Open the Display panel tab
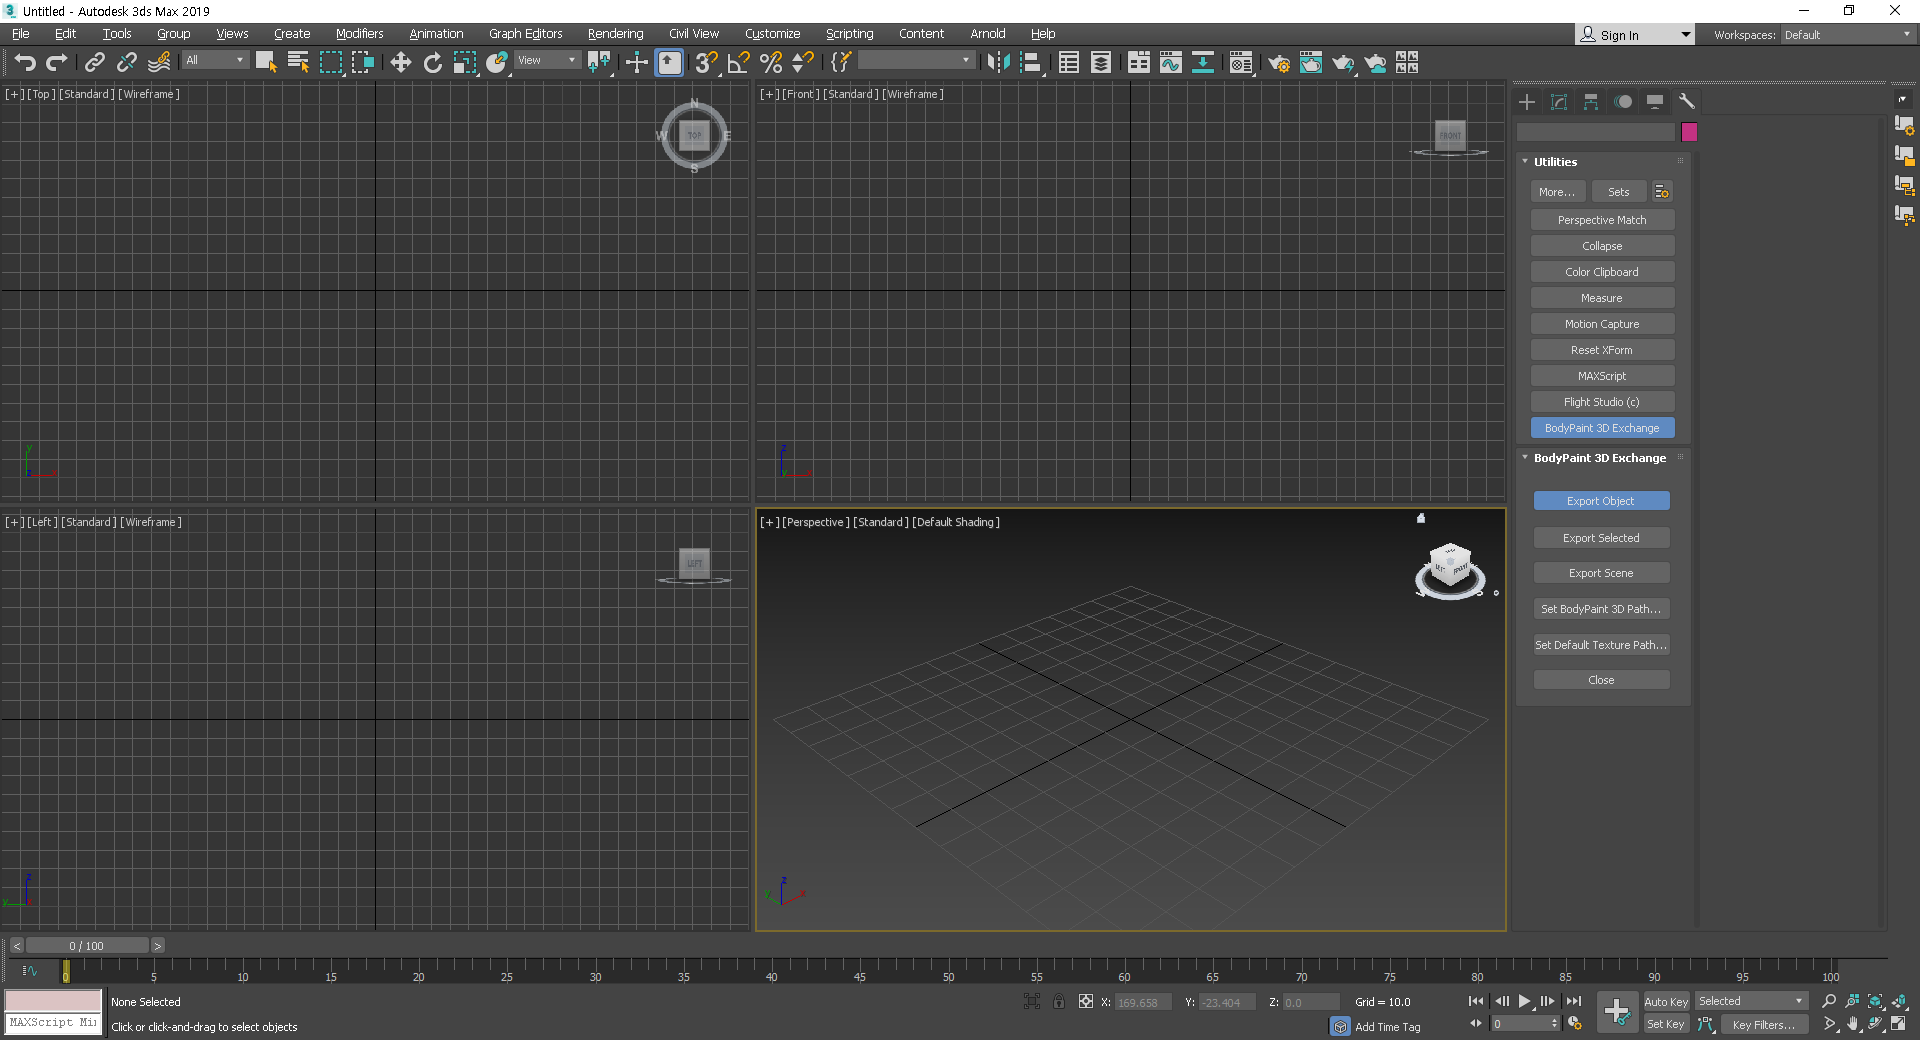 pyautogui.click(x=1655, y=101)
